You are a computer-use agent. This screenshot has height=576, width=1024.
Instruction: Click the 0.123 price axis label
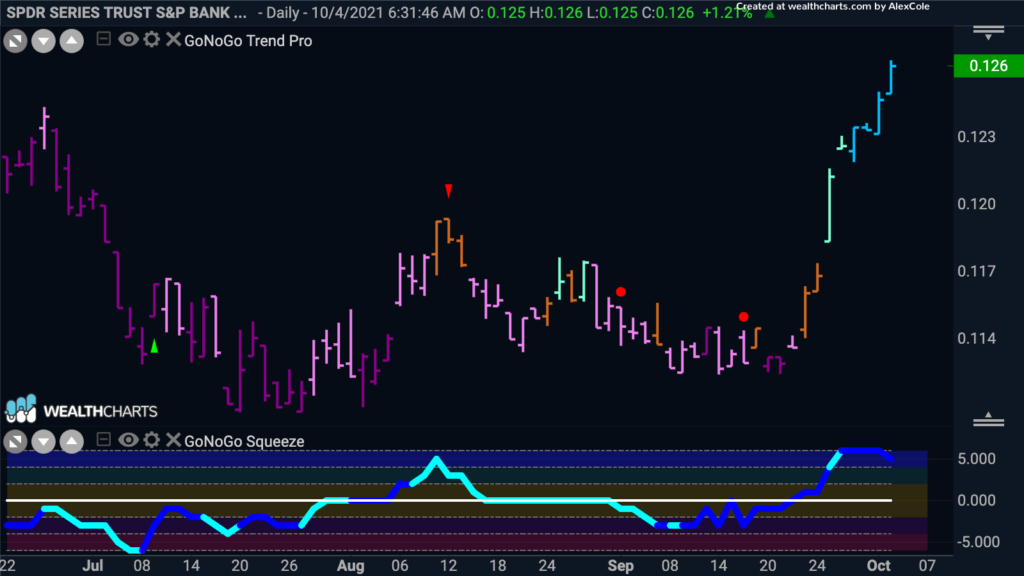tap(976, 136)
